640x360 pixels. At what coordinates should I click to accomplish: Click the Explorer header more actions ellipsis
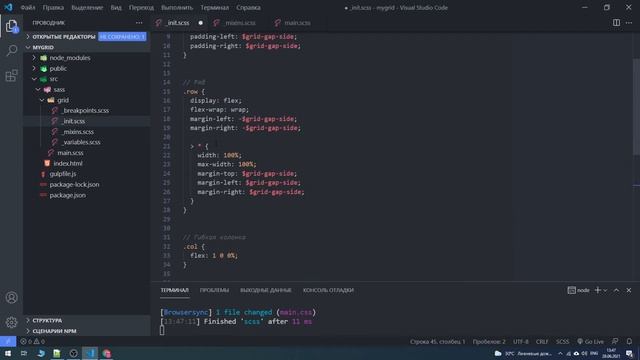(139, 23)
